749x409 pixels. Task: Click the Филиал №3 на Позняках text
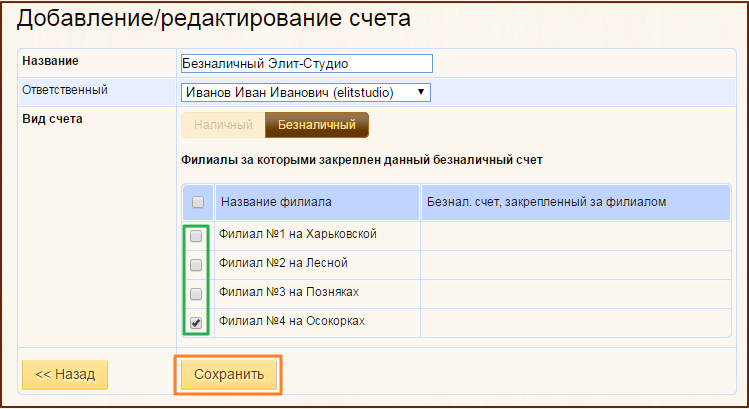[289, 292]
